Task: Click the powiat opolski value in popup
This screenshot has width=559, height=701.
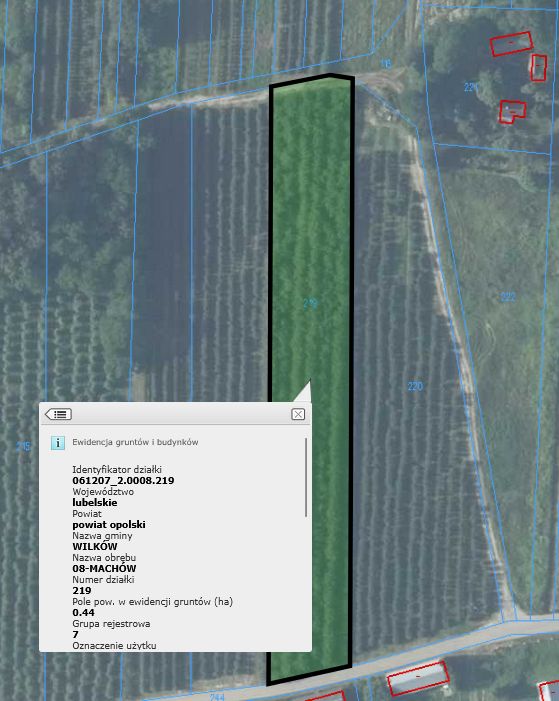Action: click(109, 524)
